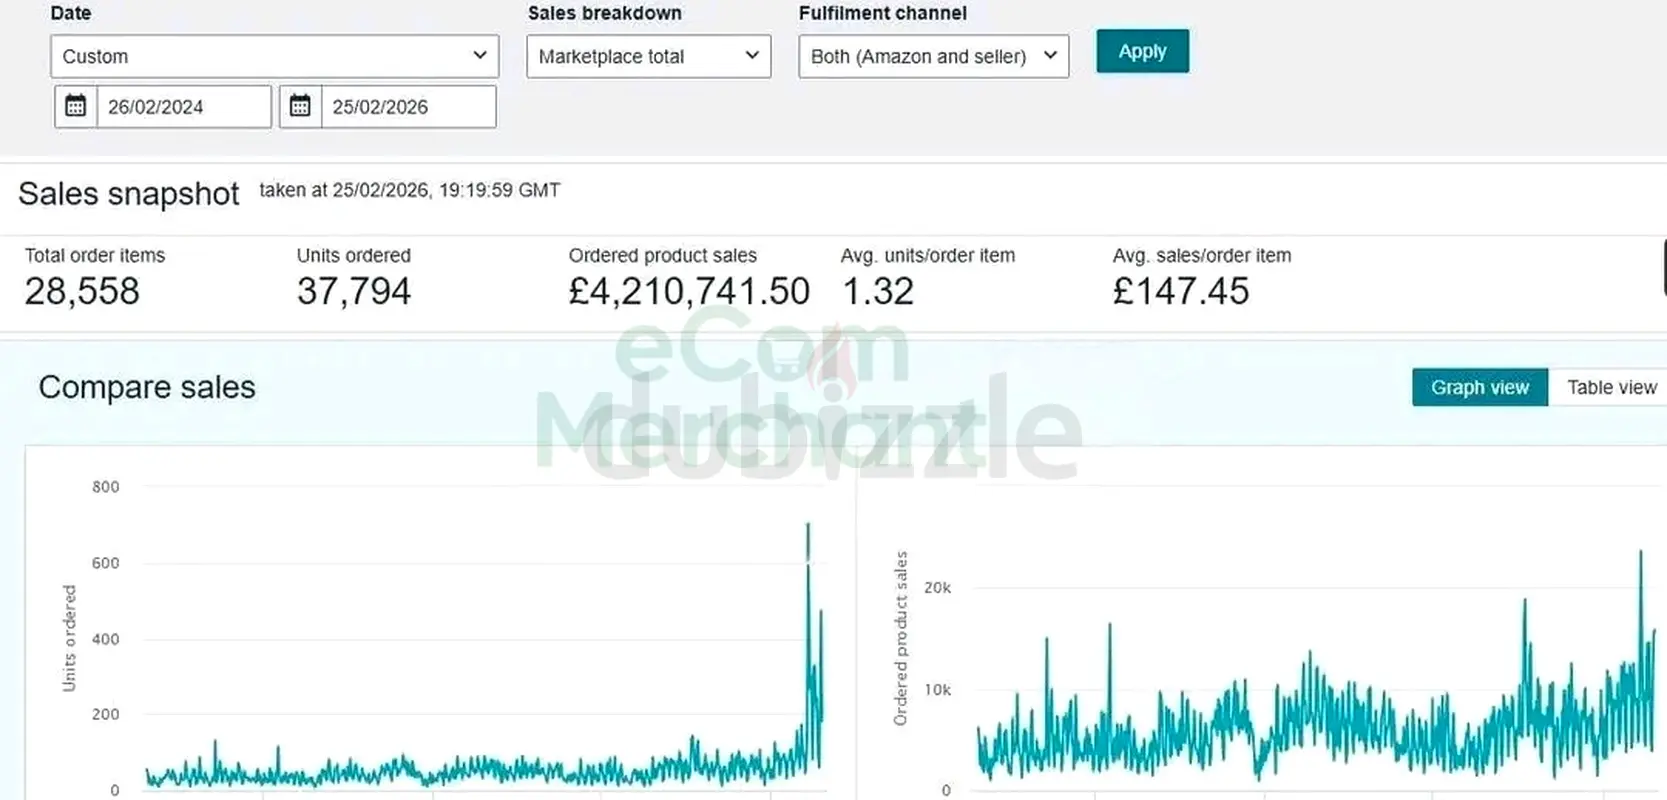
Task: Click the Avg. sales/order item value £147.45
Action: (1181, 292)
